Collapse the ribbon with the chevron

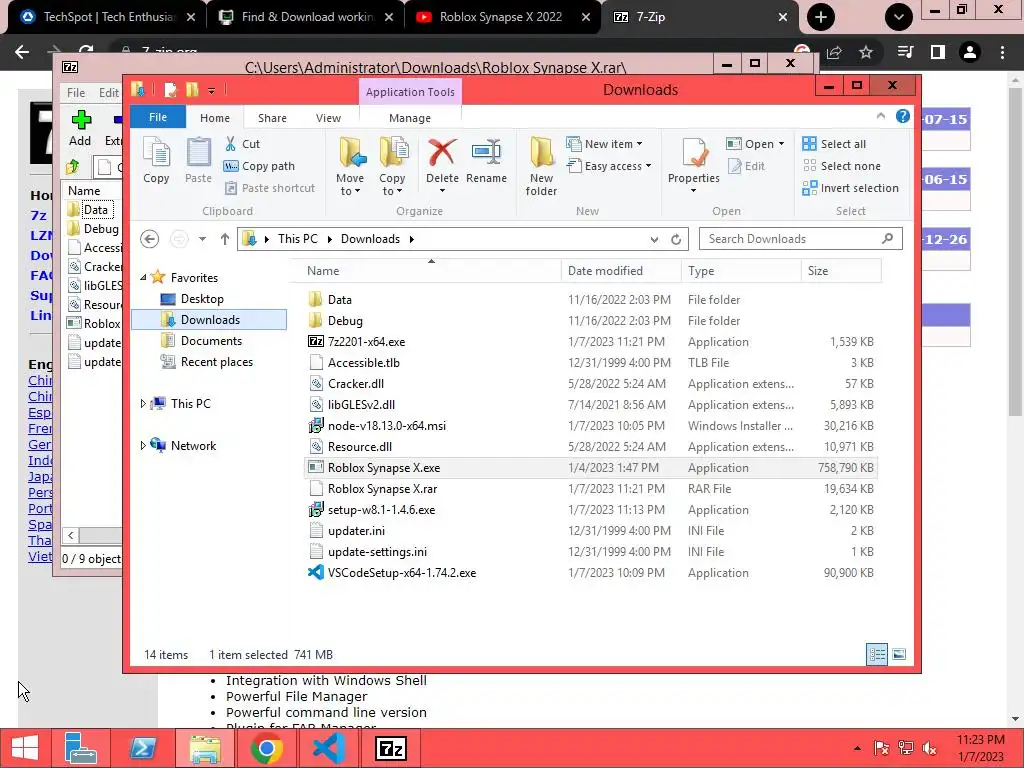880,116
